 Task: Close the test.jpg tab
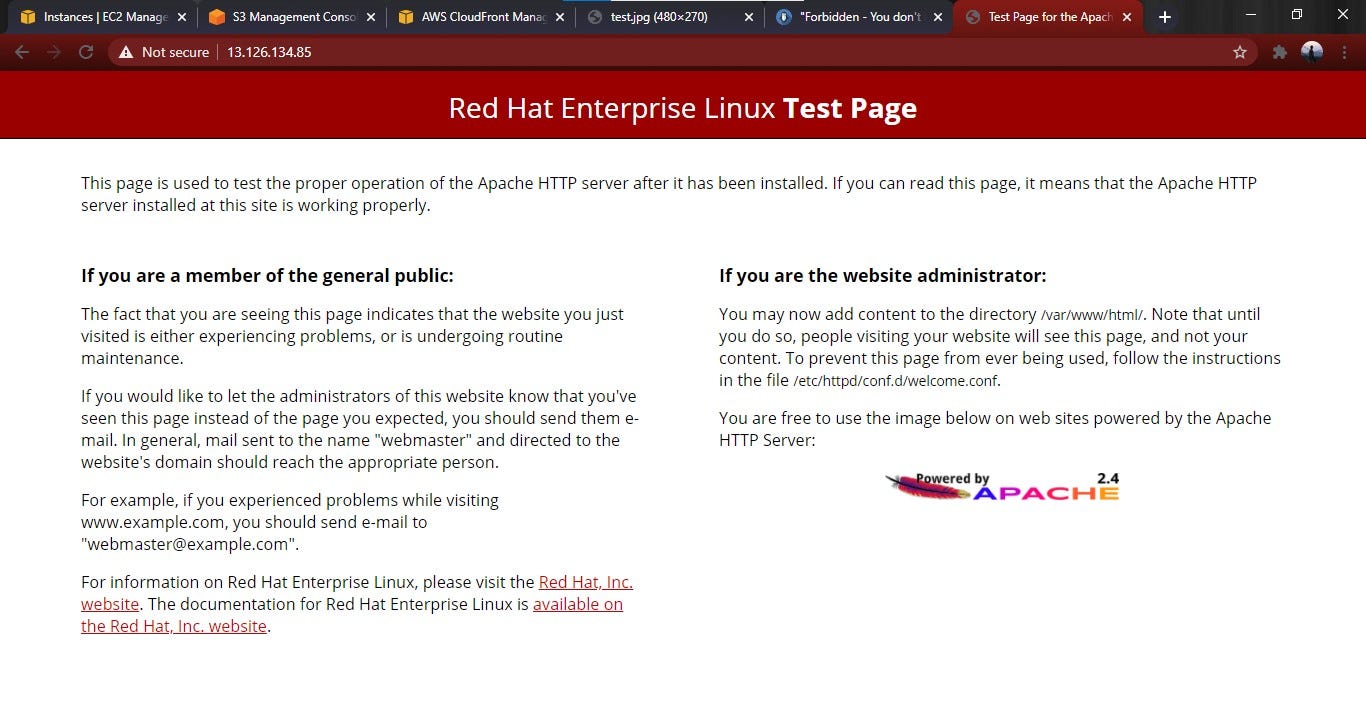[748, 17]
